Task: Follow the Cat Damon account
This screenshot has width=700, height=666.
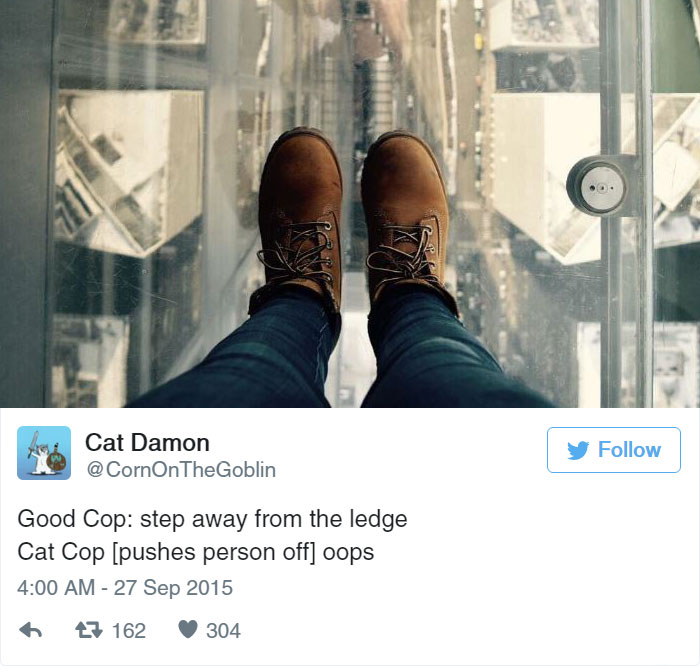Action: tap(614, 450)
